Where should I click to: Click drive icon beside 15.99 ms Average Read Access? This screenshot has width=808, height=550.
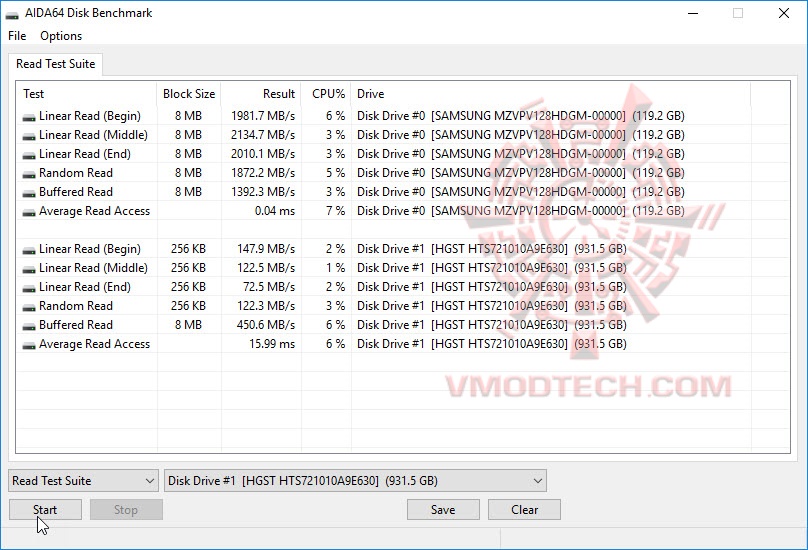pos(29,345)
